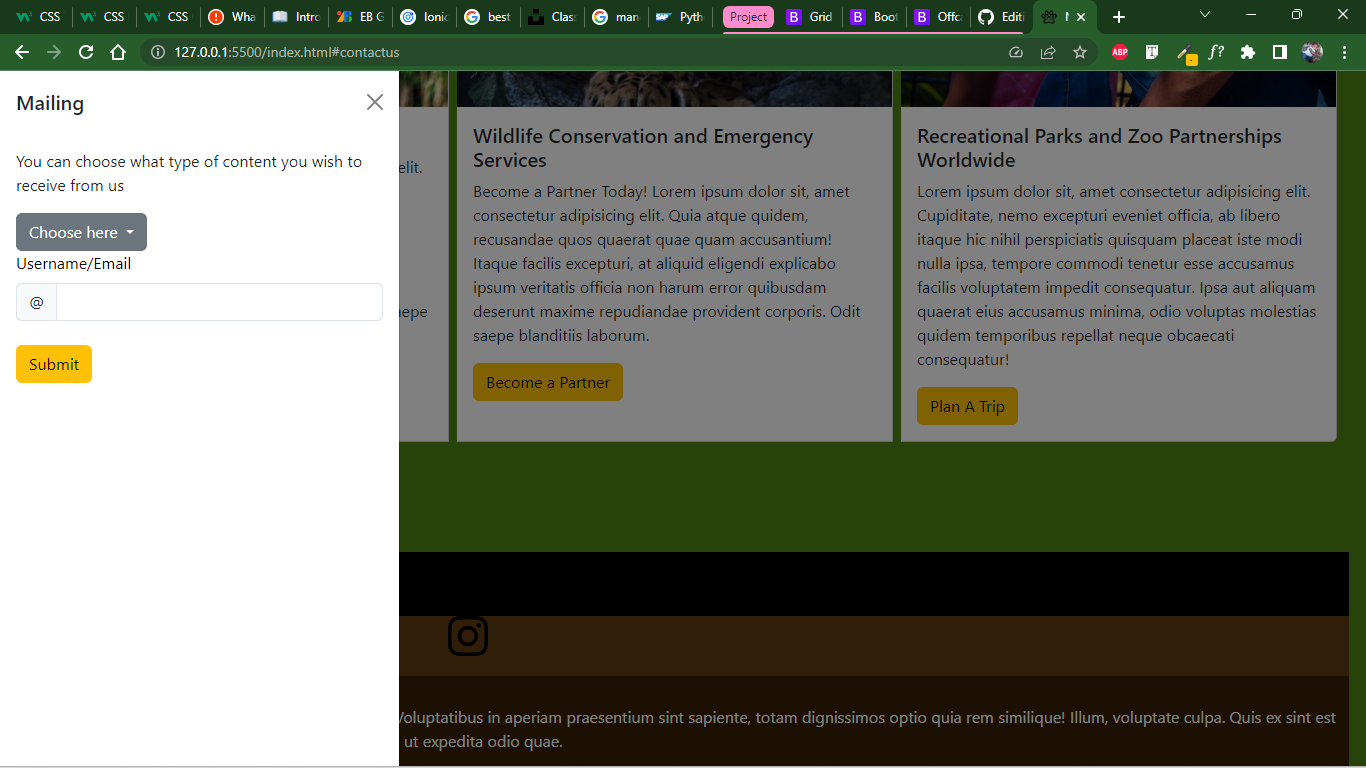
Task: Bookmark the page using the star icon
Action: [1080, 52]
